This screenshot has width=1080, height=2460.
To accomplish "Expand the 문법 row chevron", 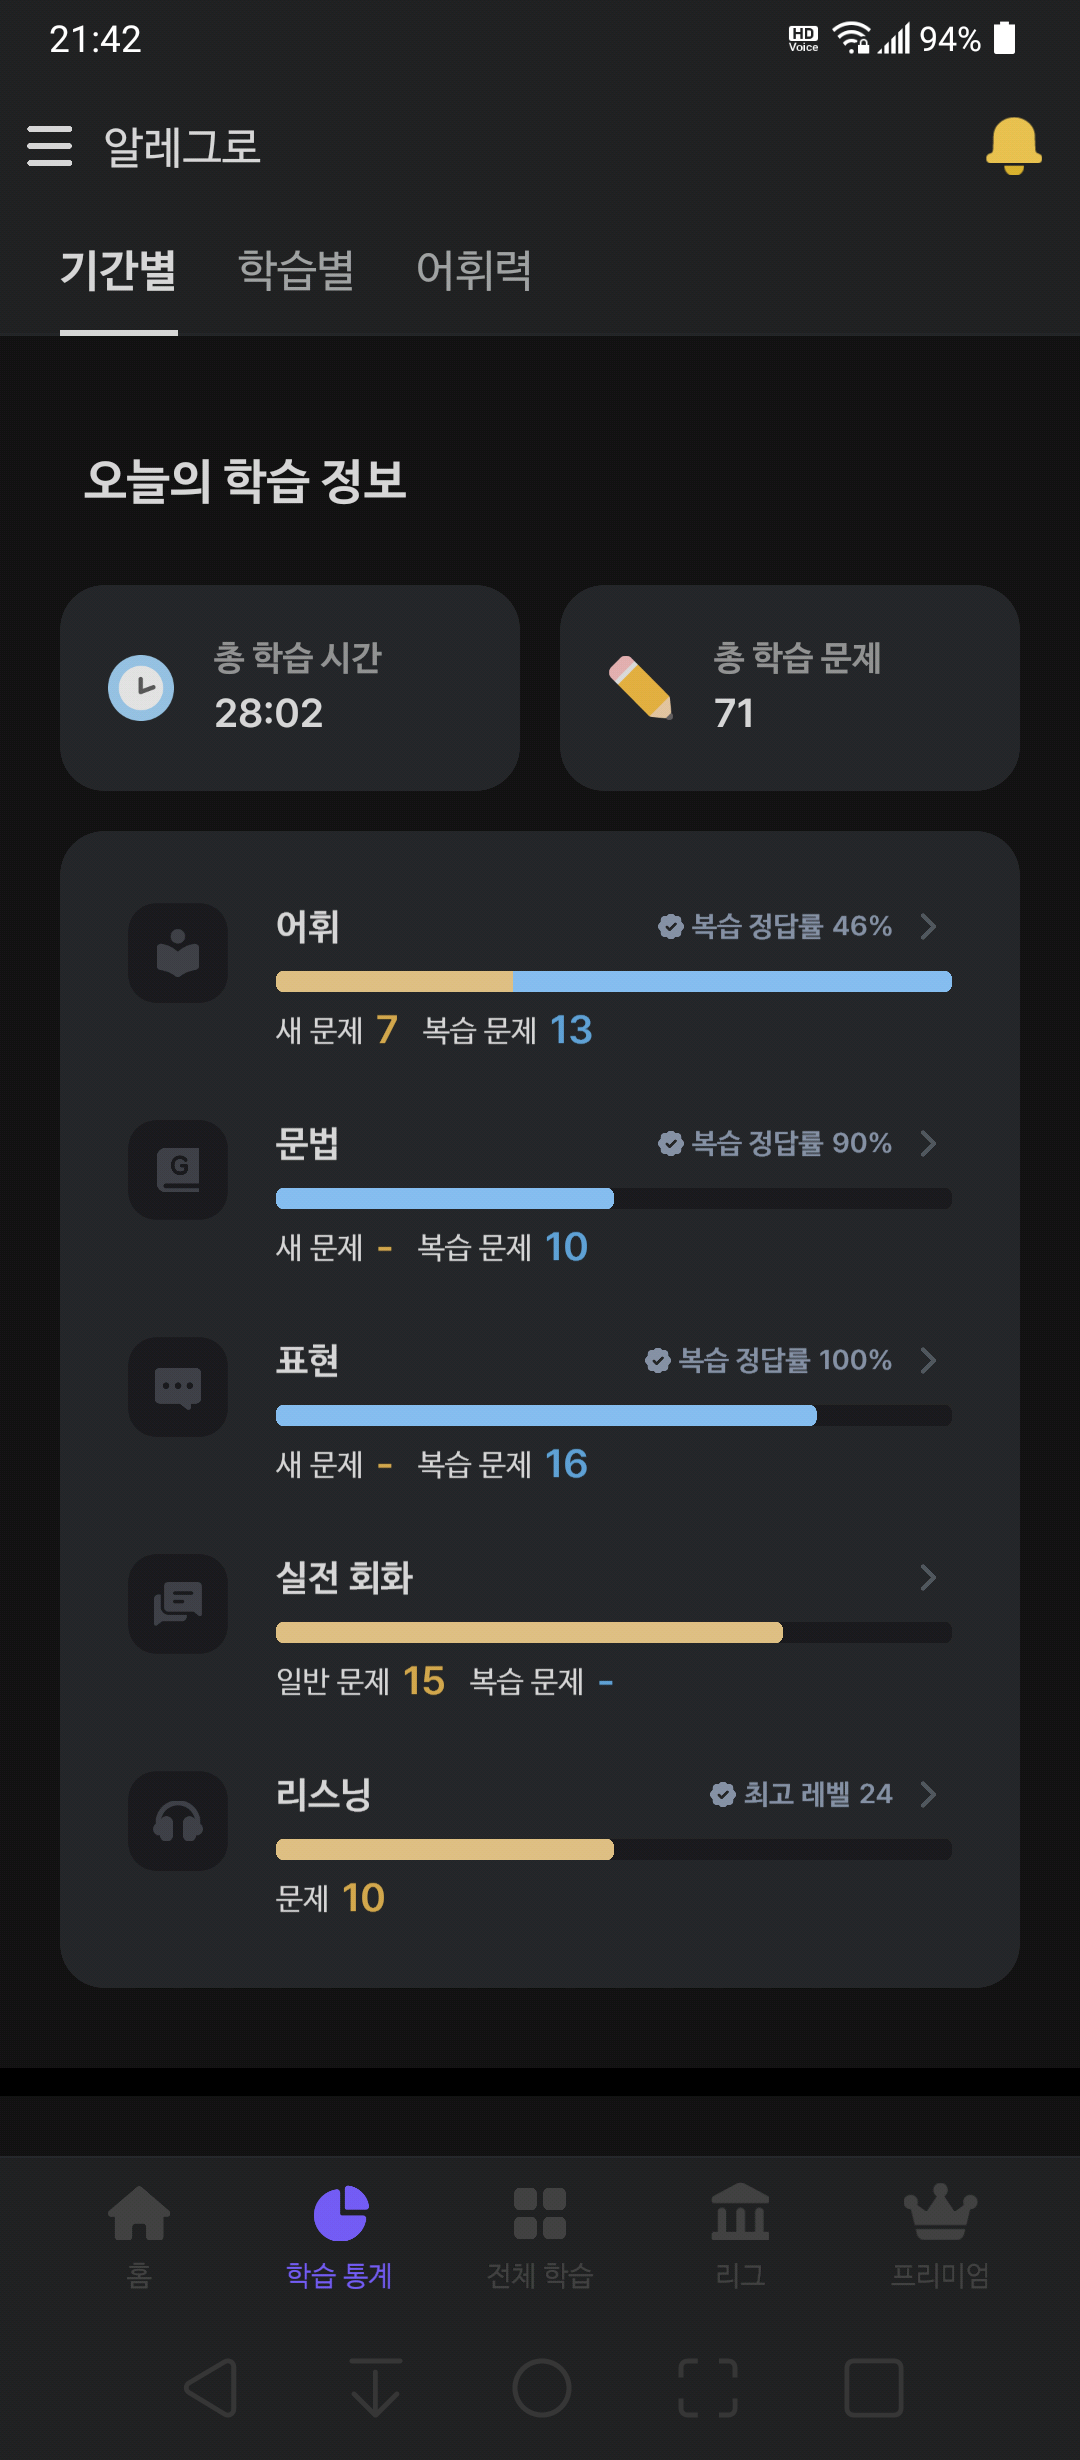I will point(928,1143).
